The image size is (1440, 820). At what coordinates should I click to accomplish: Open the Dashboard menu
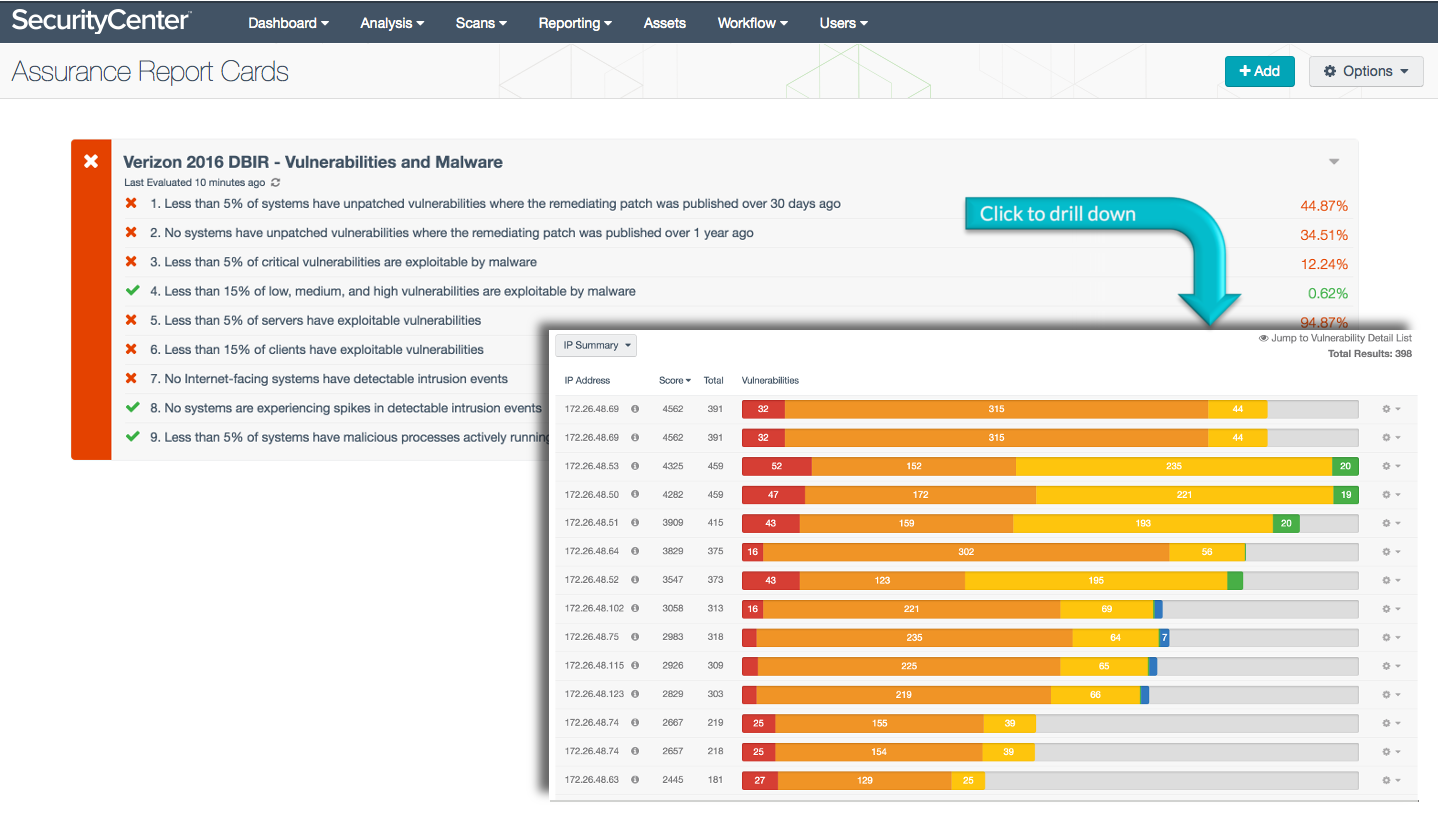(289, 23)
